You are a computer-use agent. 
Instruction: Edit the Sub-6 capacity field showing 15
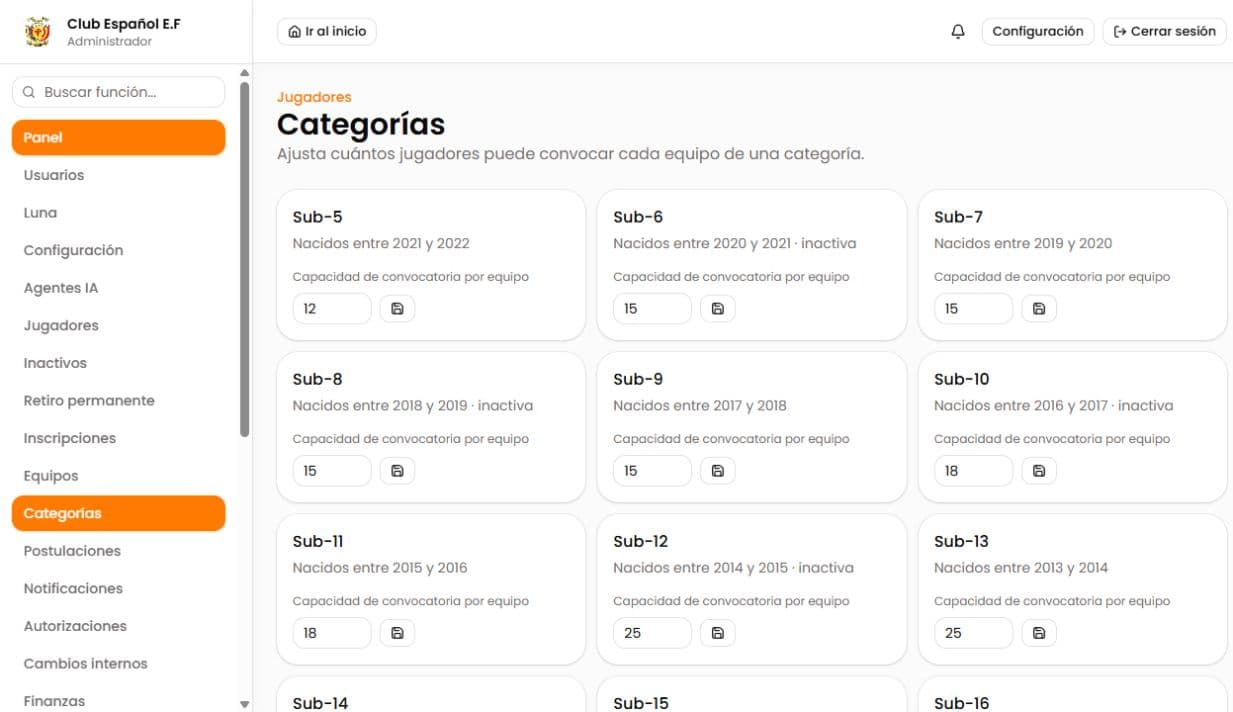click(x=653, y=309)
